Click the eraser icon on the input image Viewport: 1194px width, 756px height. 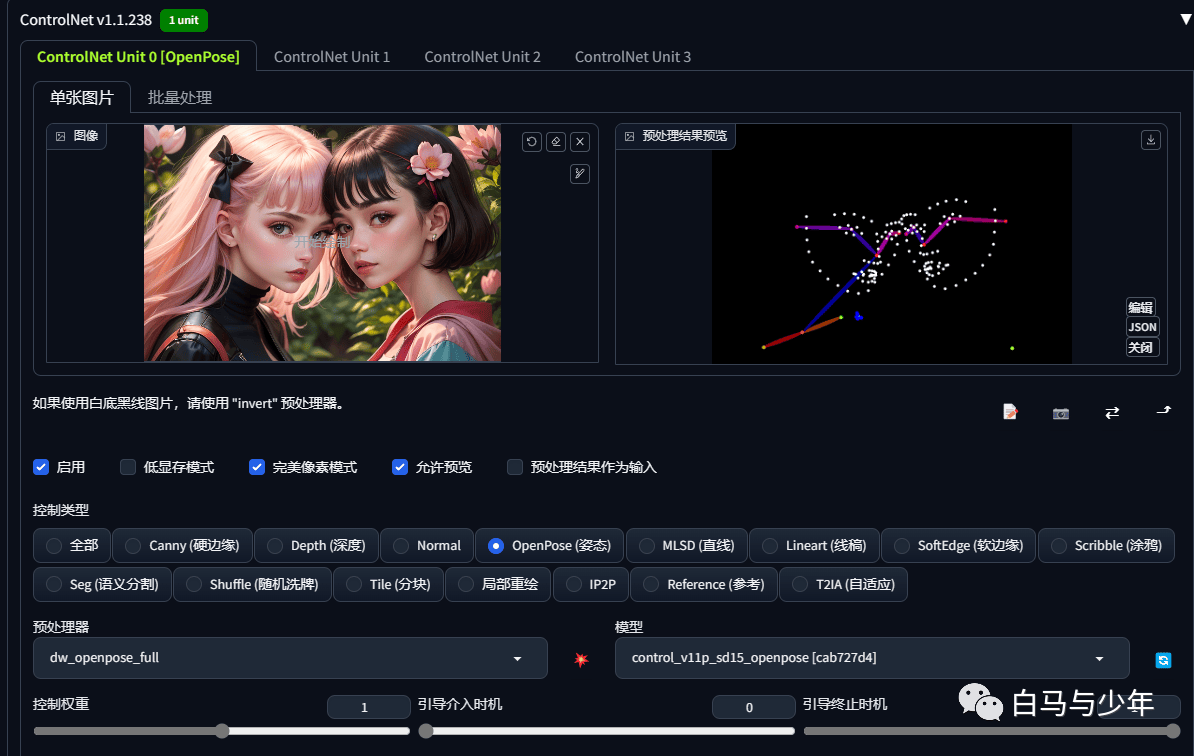pyautogui.click(x=556, y=142)
